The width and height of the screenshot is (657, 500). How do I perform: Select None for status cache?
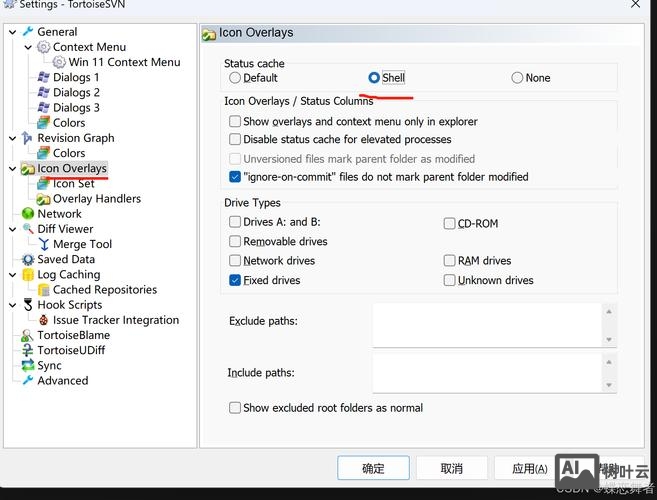coord(517,78)
